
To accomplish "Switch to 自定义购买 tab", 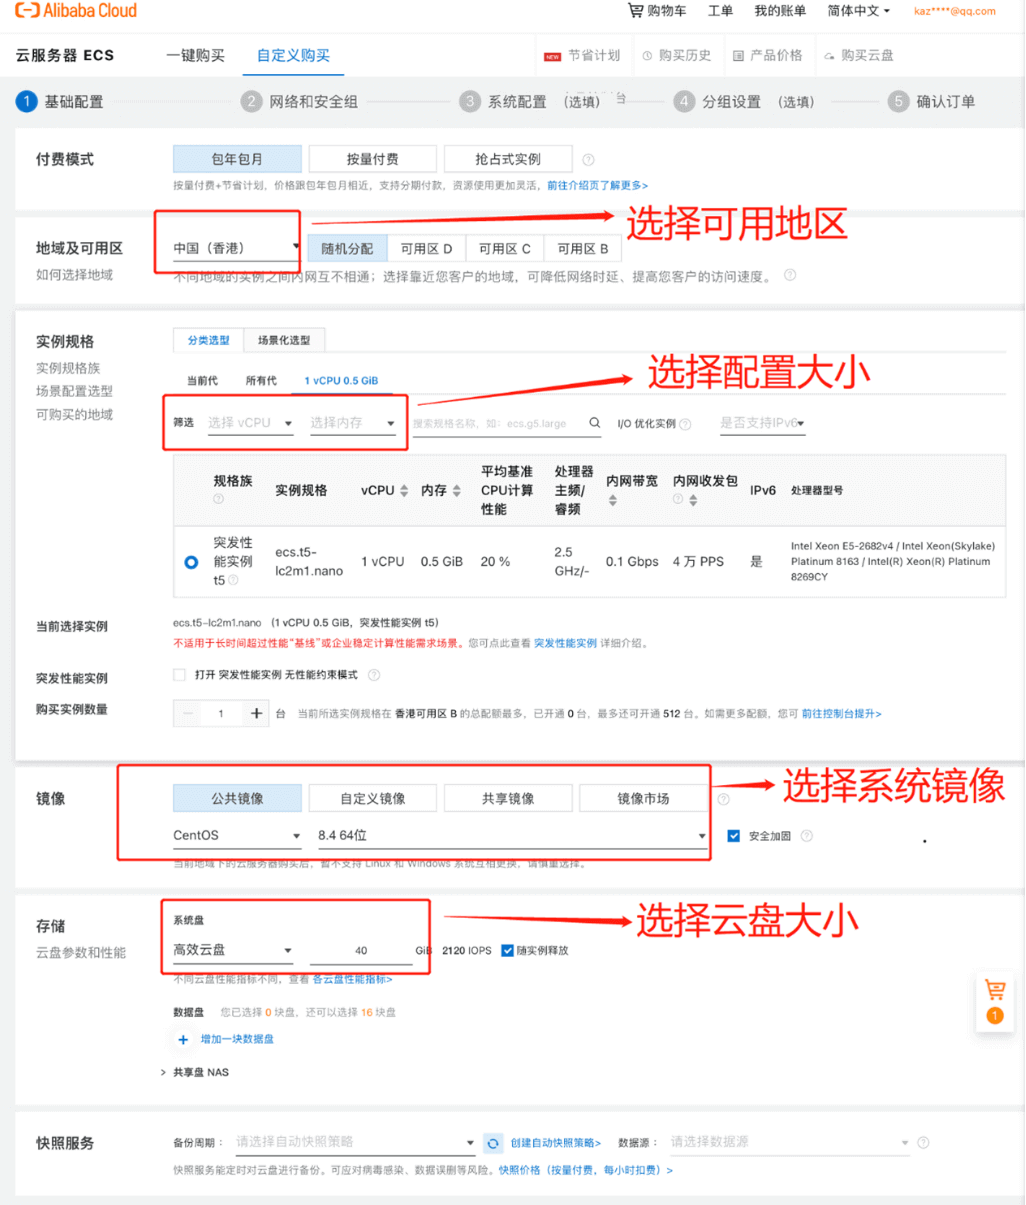I will (293, 56).
